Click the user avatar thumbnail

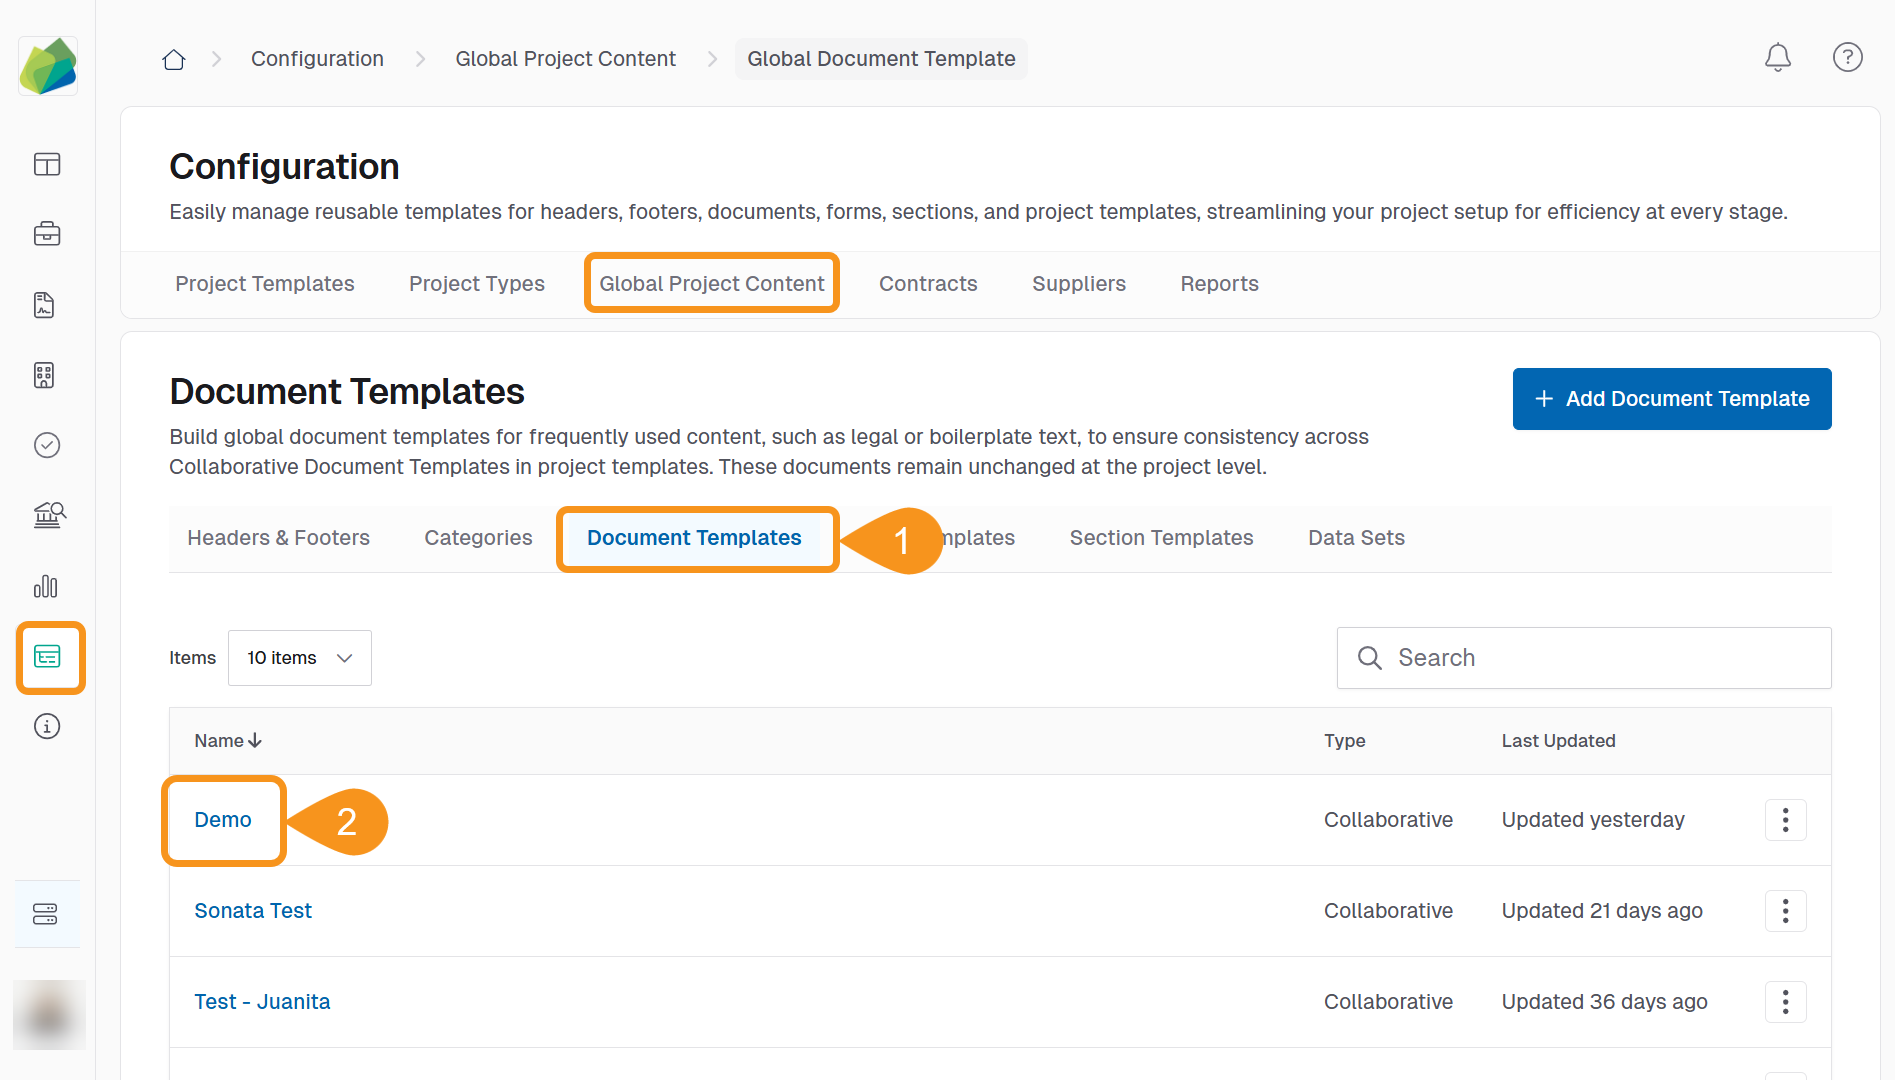[x=48, y=1014]
